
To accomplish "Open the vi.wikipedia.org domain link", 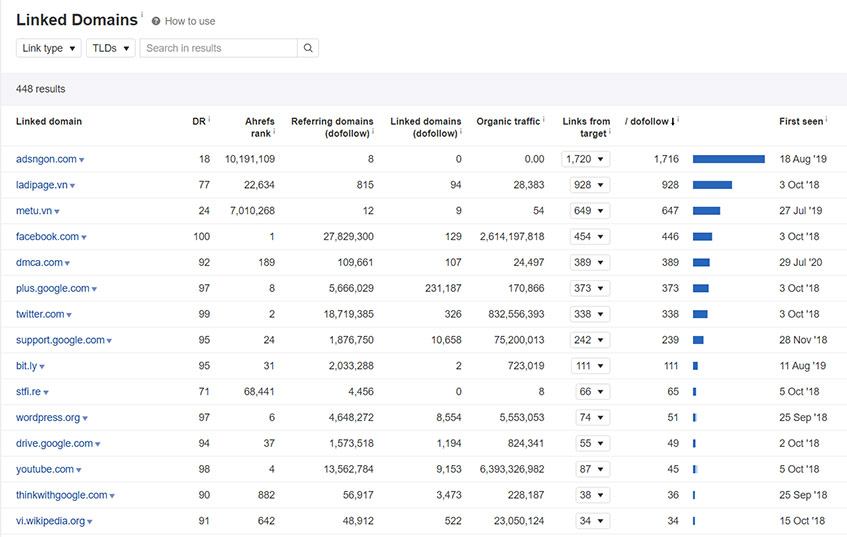I will point(50,521).
